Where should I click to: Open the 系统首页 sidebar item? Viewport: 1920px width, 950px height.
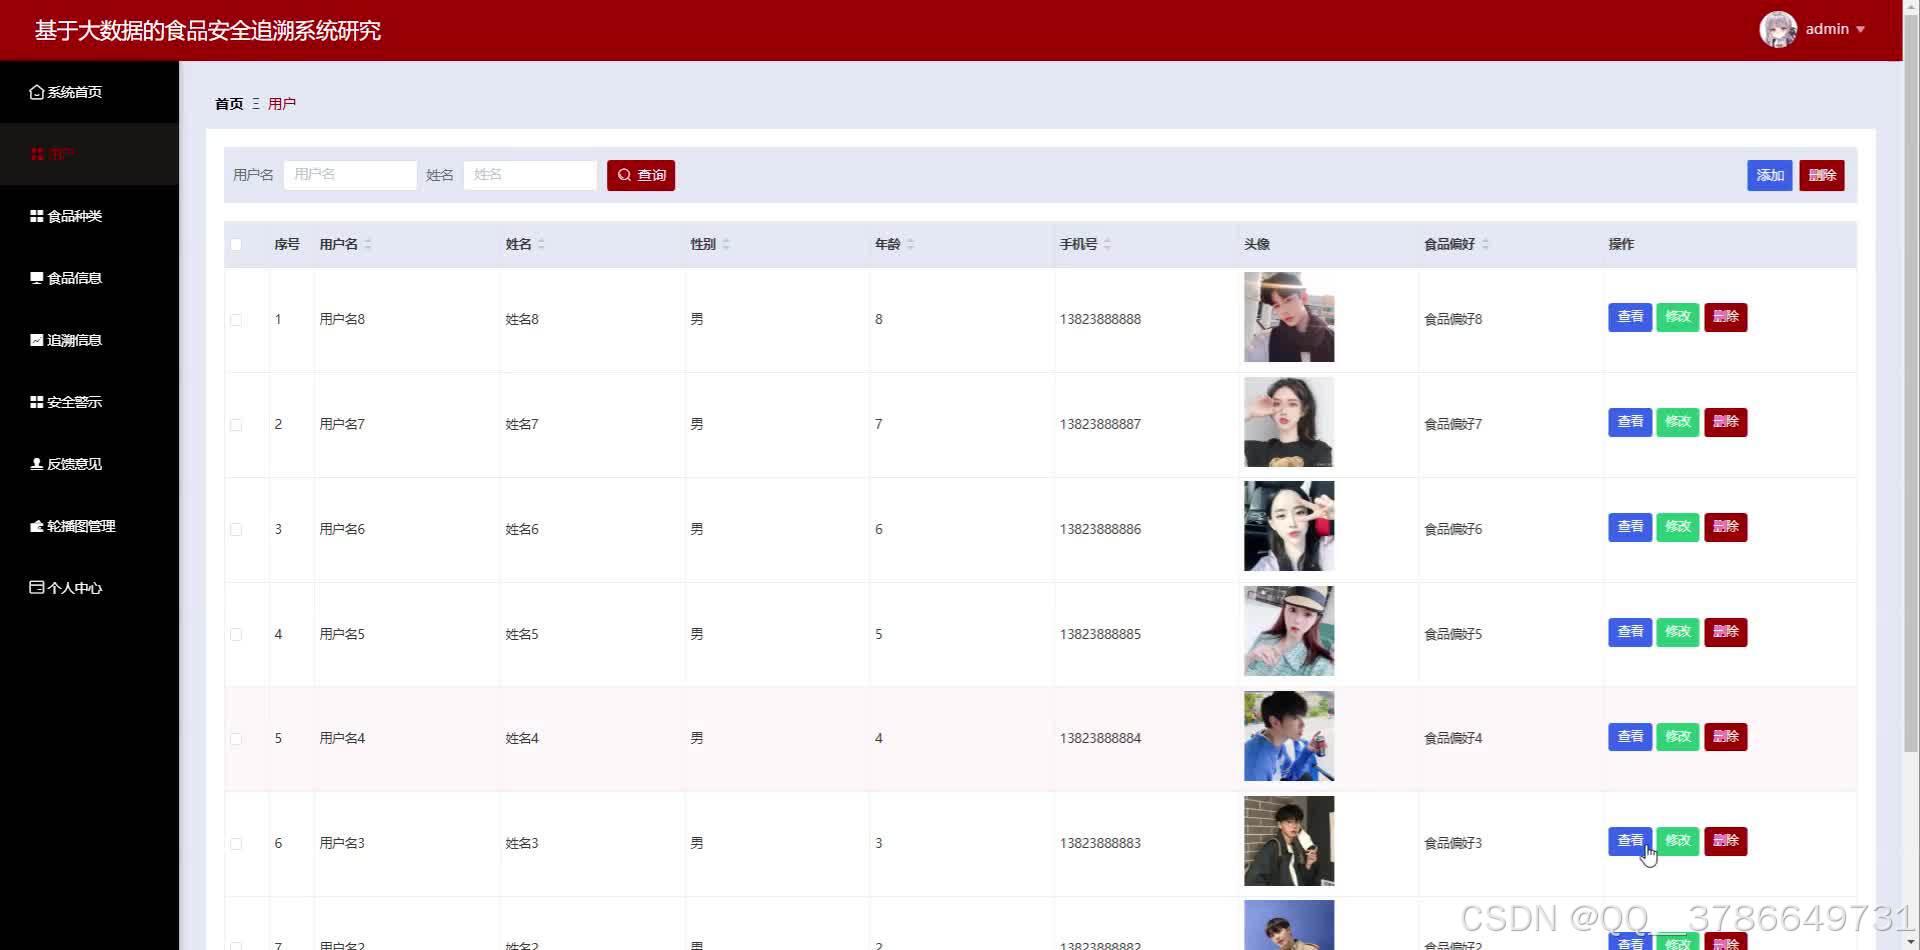pyautogui.click(x=89, y=92)
